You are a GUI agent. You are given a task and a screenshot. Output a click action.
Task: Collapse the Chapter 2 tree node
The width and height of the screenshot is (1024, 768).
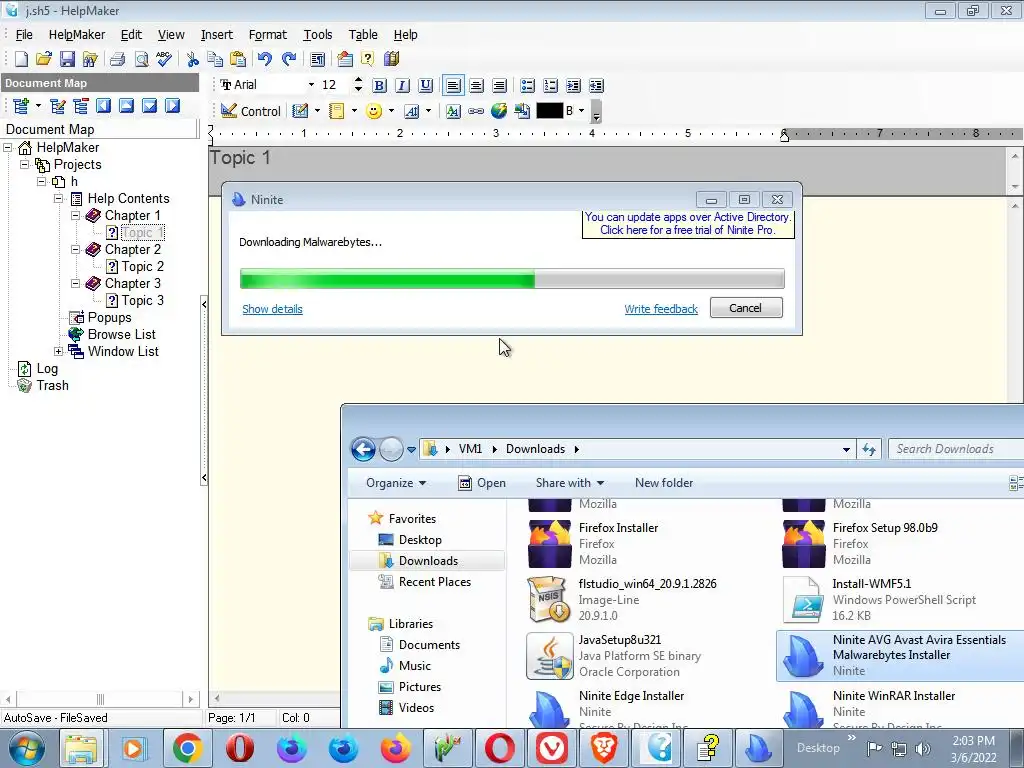[x=76, y=249]
